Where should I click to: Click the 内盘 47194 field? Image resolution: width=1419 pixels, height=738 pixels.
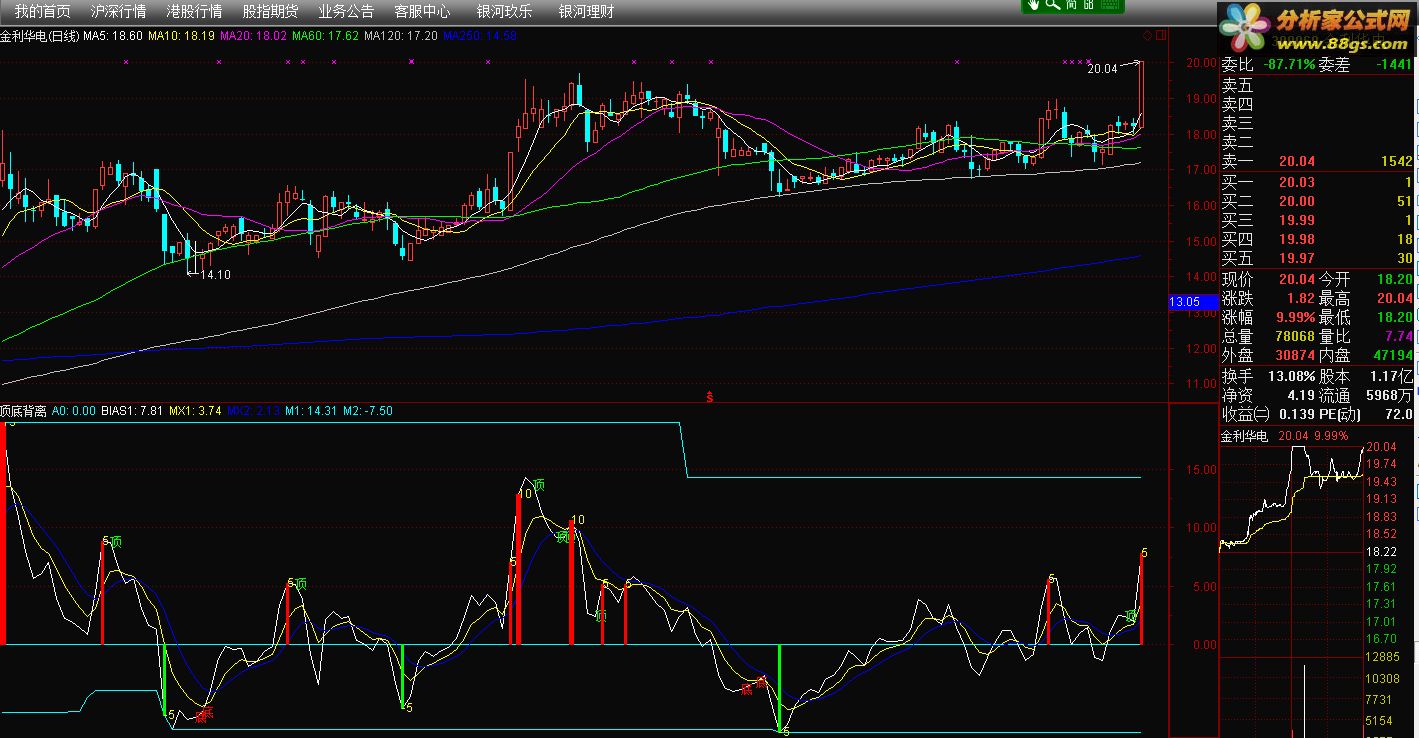pyautogui.click(x=1366, y=355)
